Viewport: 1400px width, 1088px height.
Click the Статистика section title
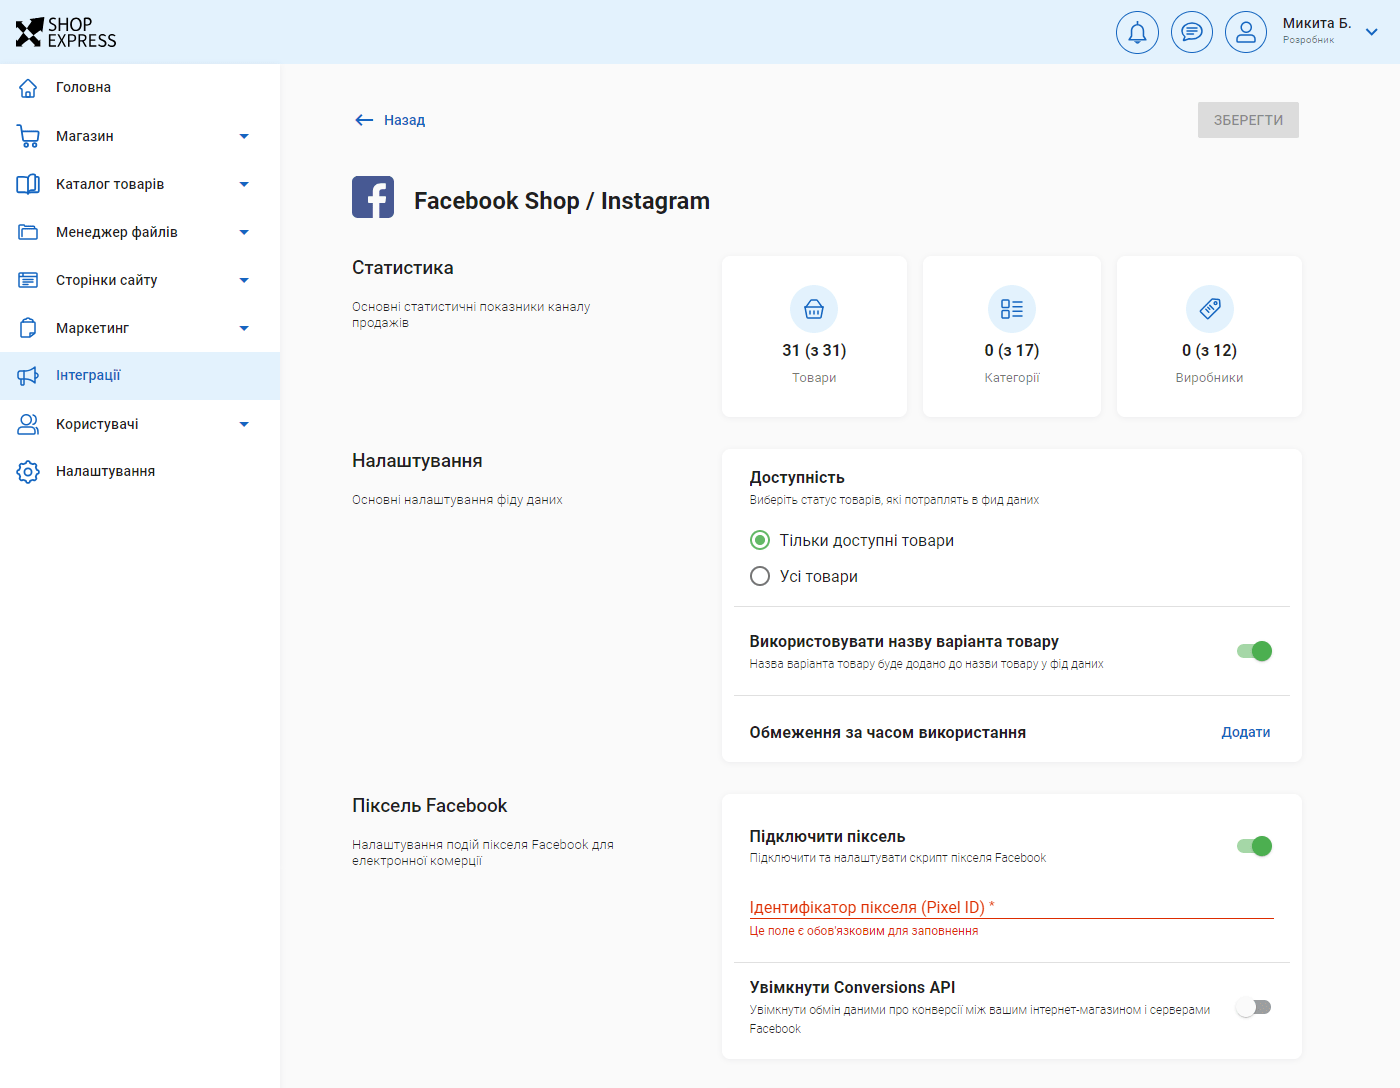point(403,268)
